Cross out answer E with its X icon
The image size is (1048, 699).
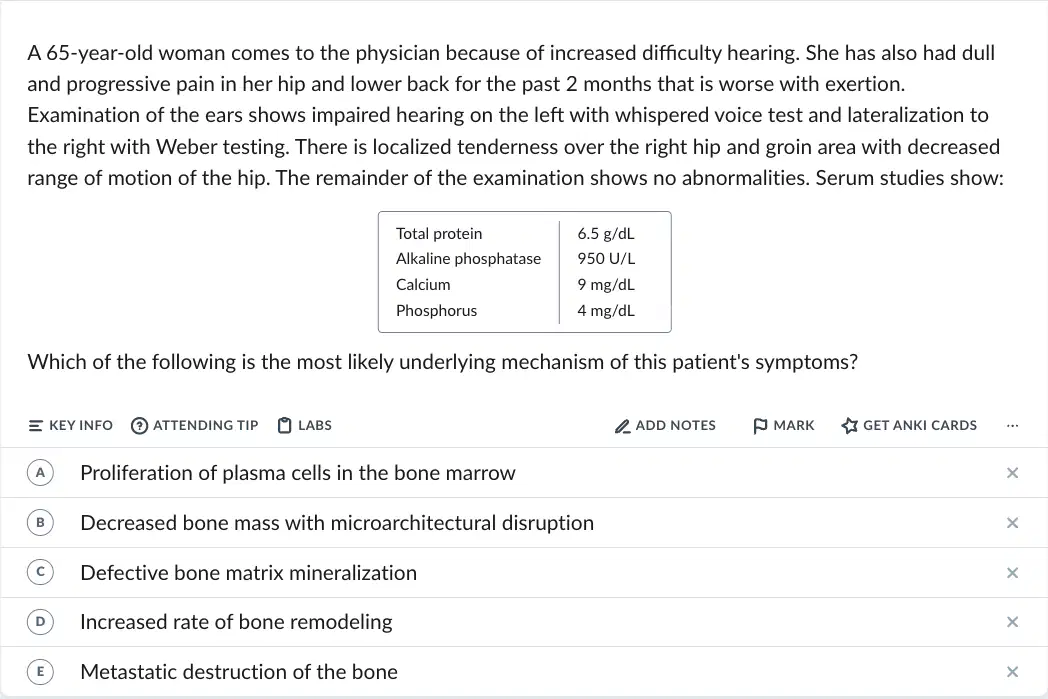pos(1012,672)
